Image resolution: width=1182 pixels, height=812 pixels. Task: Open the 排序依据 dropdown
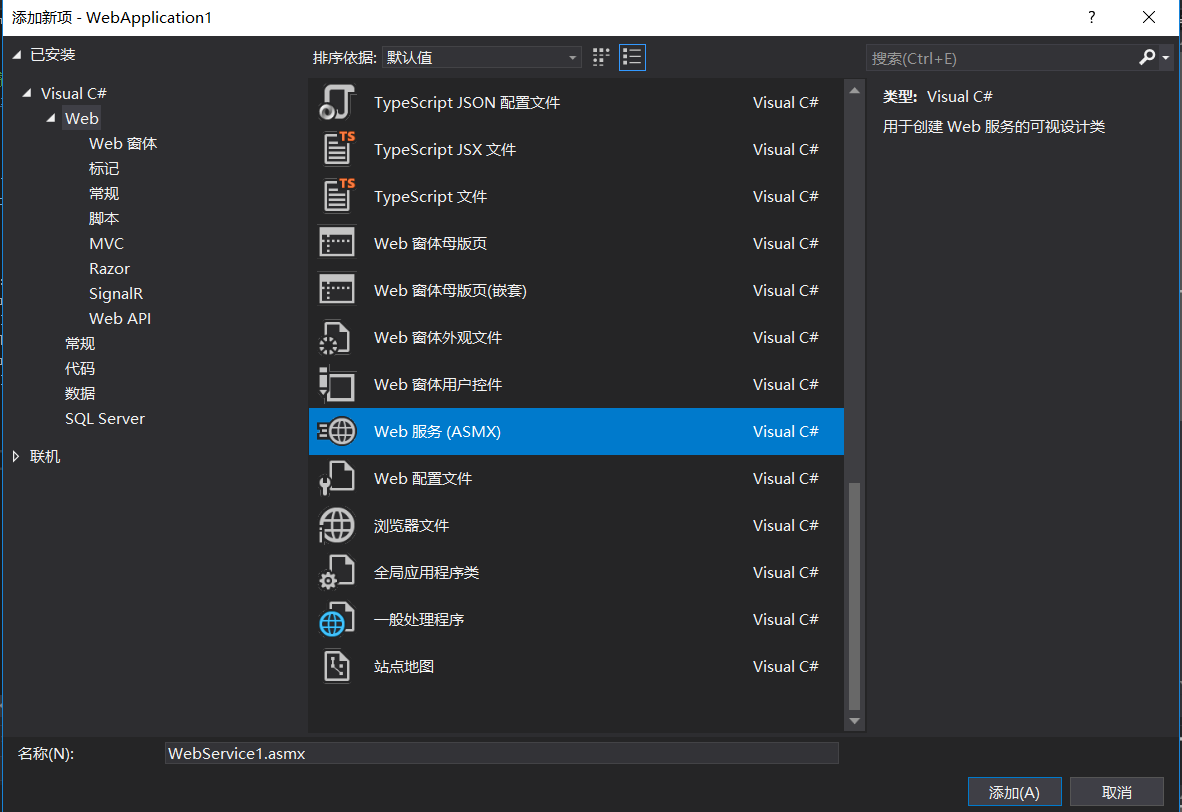[x=481, y=57]
